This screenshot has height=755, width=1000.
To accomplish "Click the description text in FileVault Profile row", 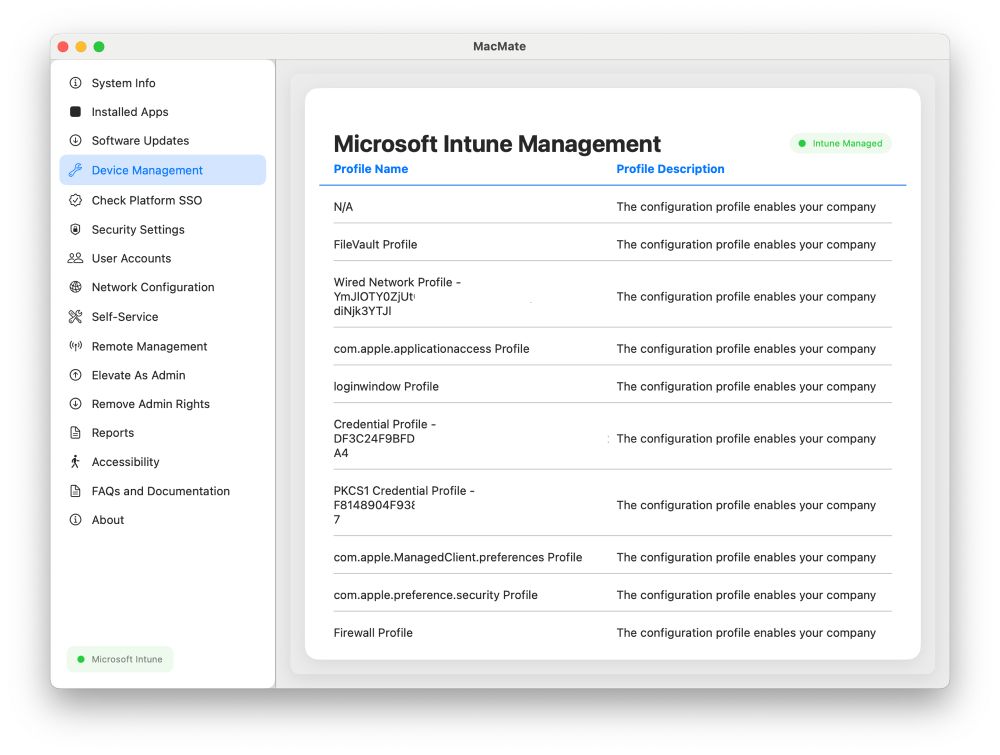I will [x=746, y=244].
